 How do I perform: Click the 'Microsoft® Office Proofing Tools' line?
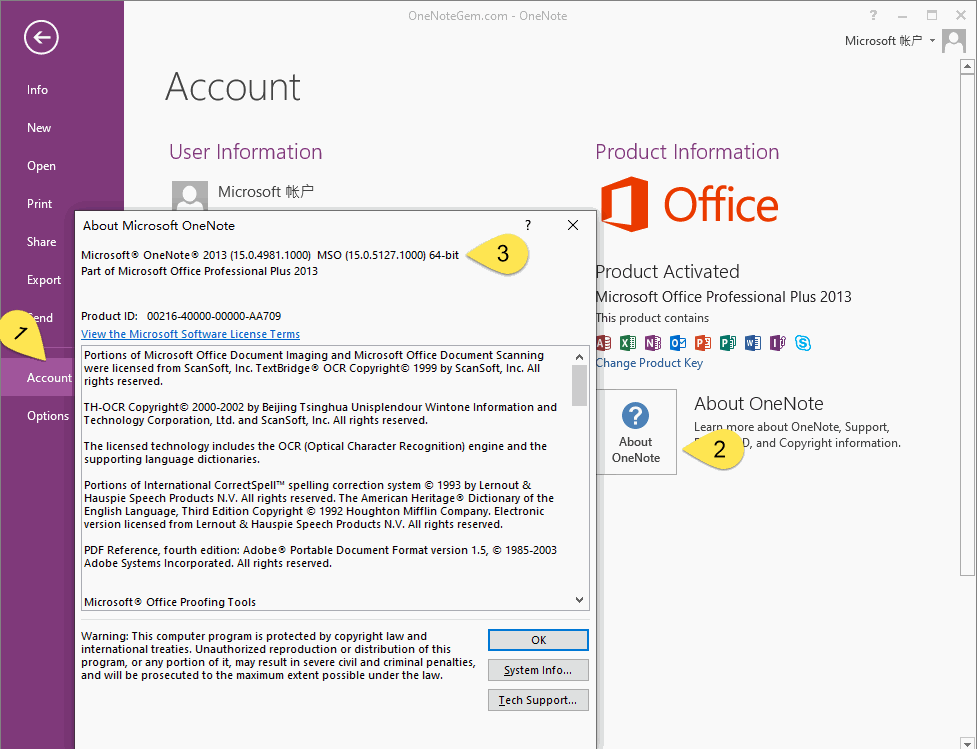click(170, 602)
